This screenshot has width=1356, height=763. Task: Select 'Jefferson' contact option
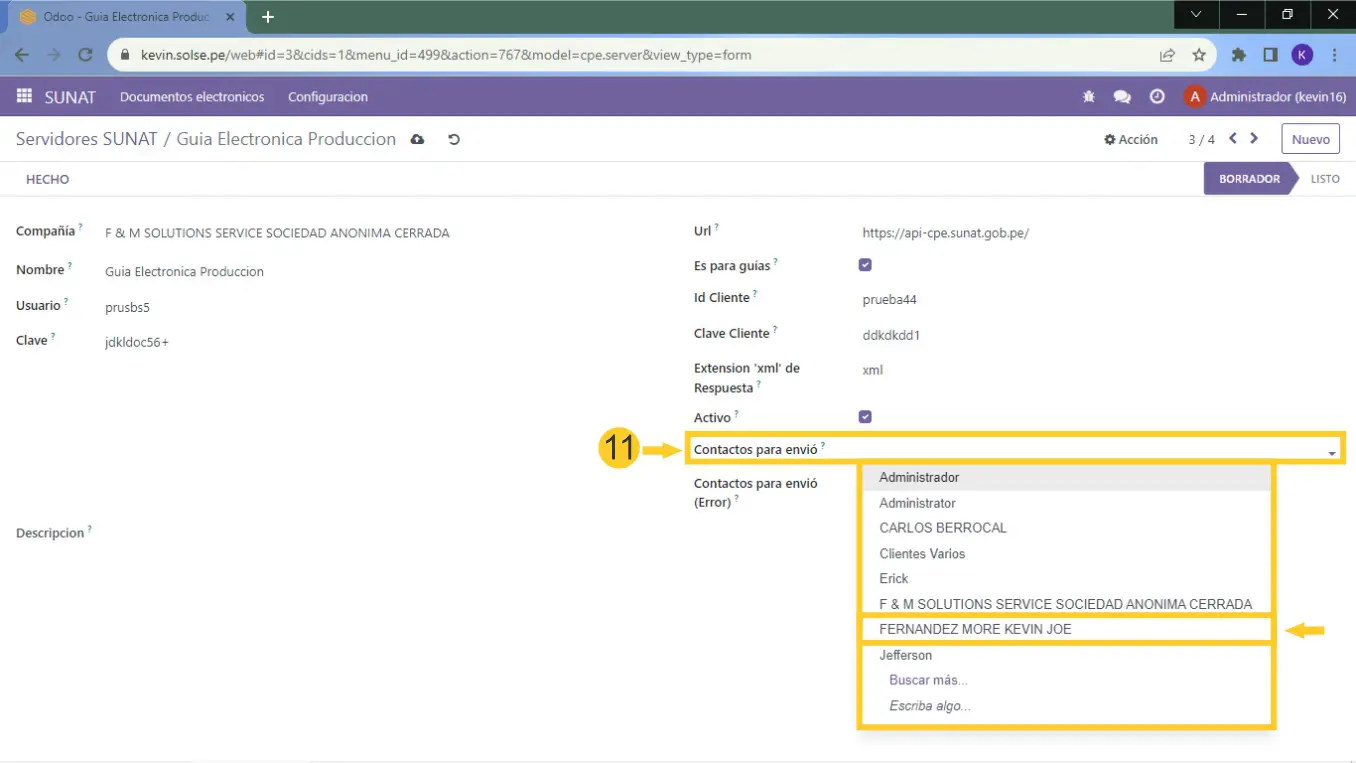(1066, 656)
